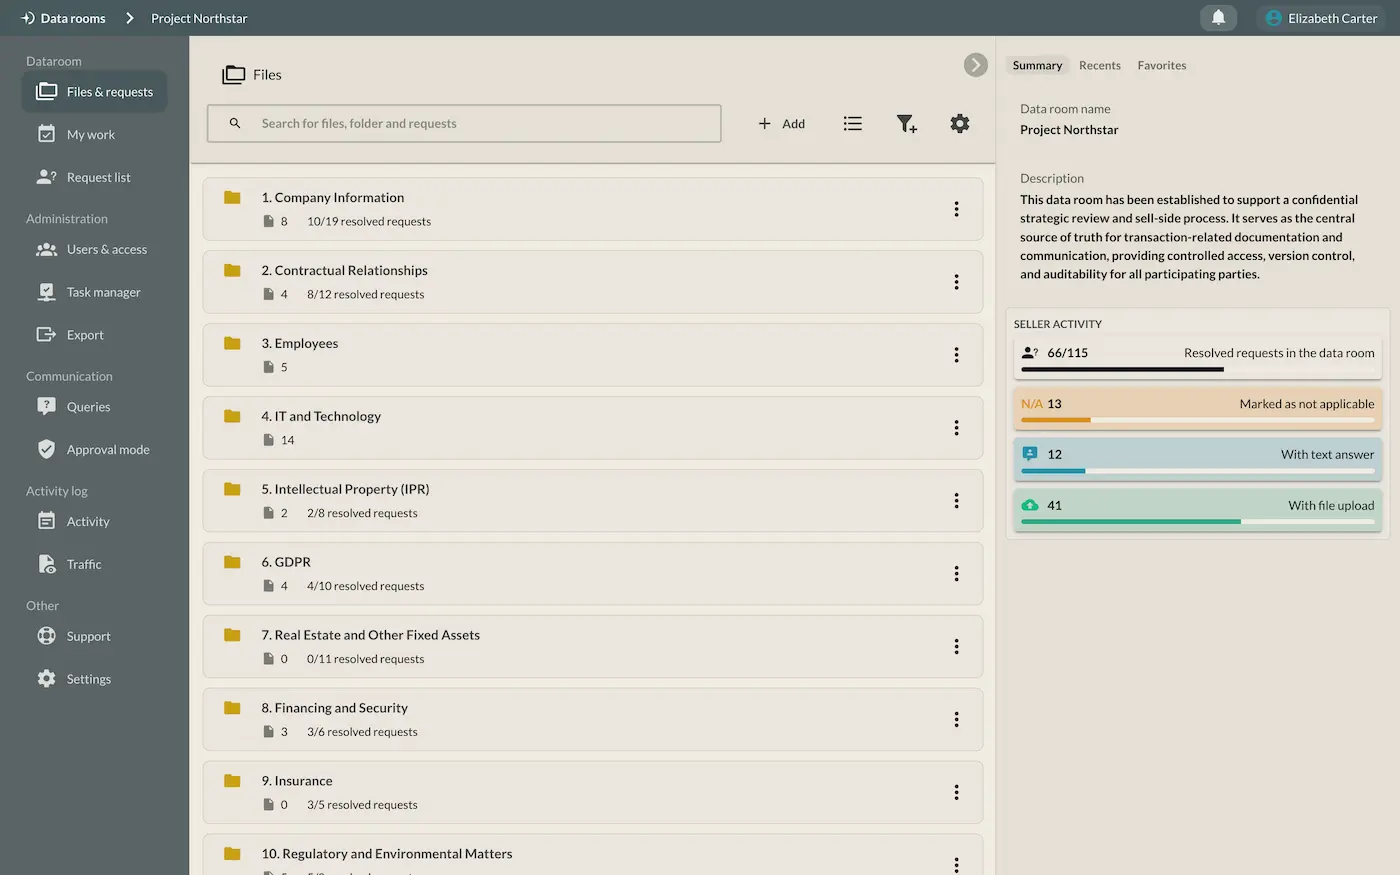The width and height of the screenshot is (1400, 875).
Task: Click 10/19 resolved requests text
Action: pyautogui.click(x=369, y=221)
